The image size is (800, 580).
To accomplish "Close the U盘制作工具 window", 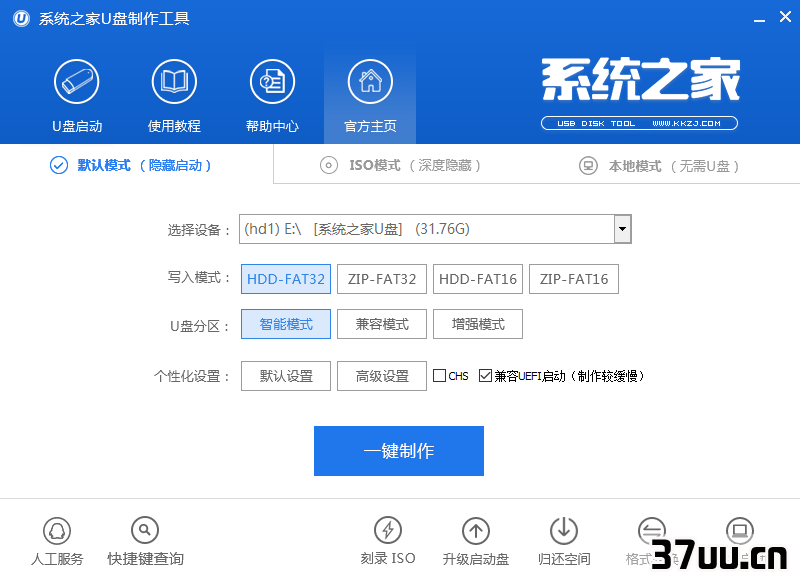I will coord(785,17).
